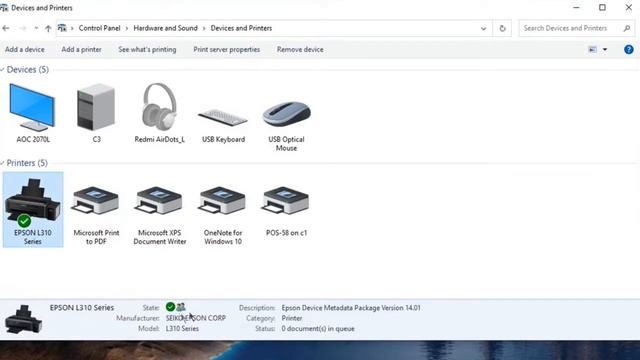Click the "EPSON L310 Series" details pane title

click(x=82, y=308)
